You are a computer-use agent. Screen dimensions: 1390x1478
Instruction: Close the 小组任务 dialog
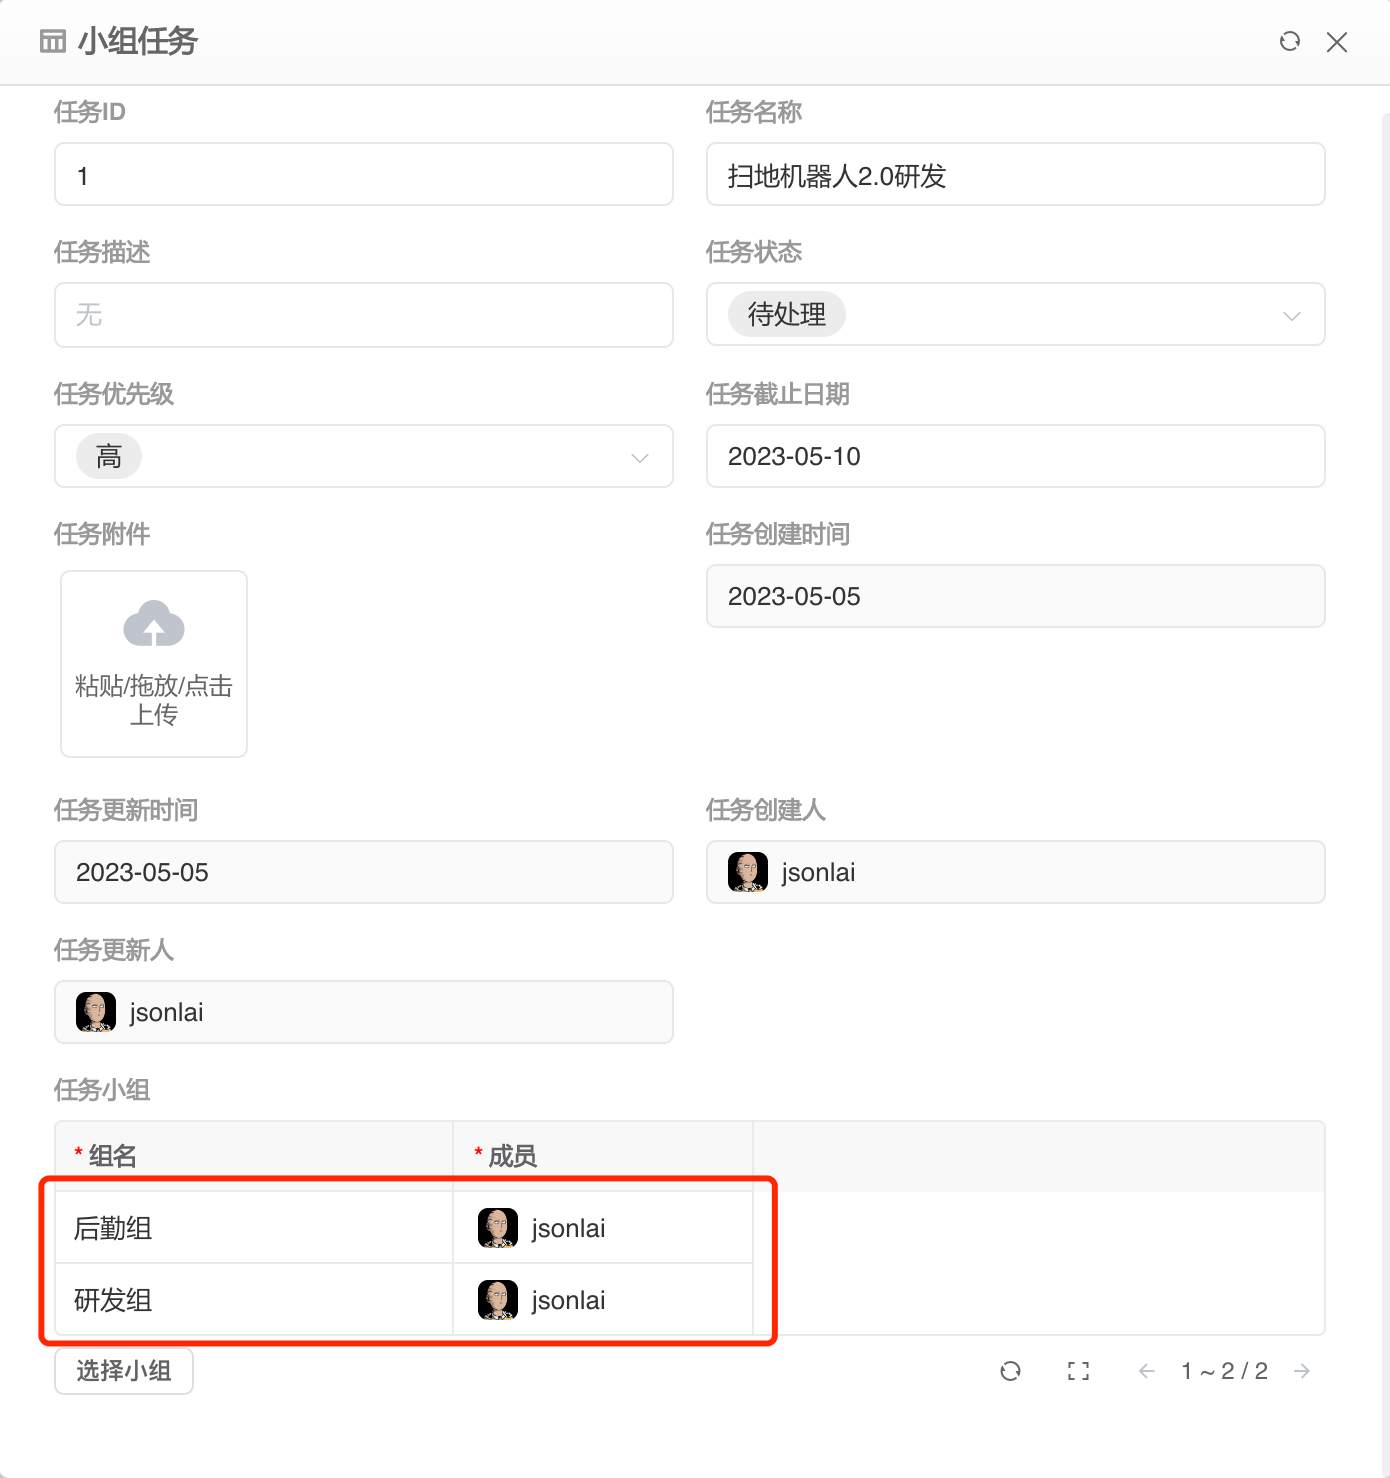click(1337, 42)
